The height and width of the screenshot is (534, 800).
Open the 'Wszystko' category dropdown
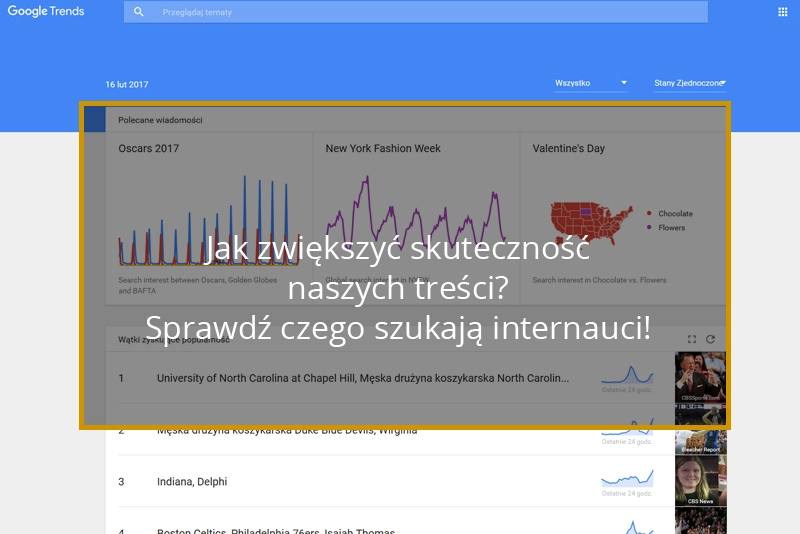[x=591, y=83]
